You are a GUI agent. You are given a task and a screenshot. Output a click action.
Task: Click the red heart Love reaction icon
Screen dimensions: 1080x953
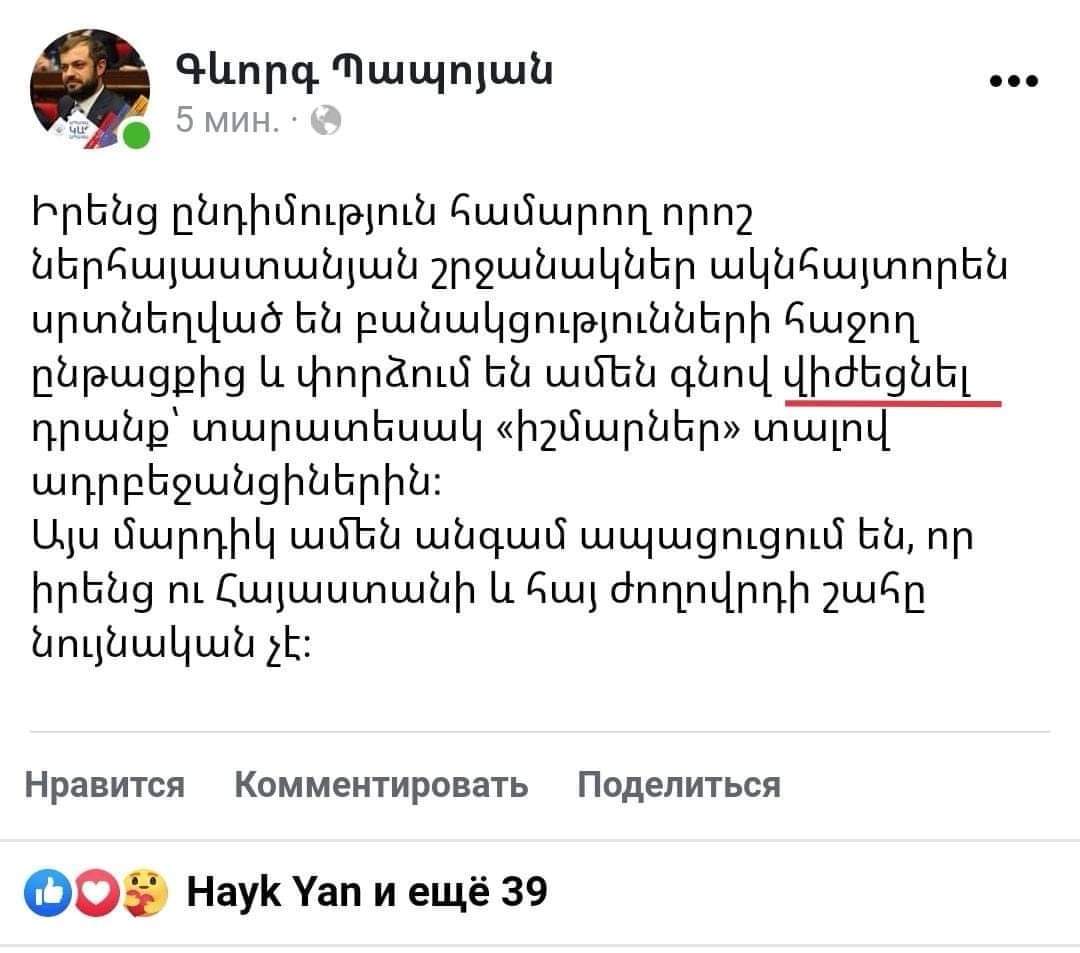click(98, 890)
